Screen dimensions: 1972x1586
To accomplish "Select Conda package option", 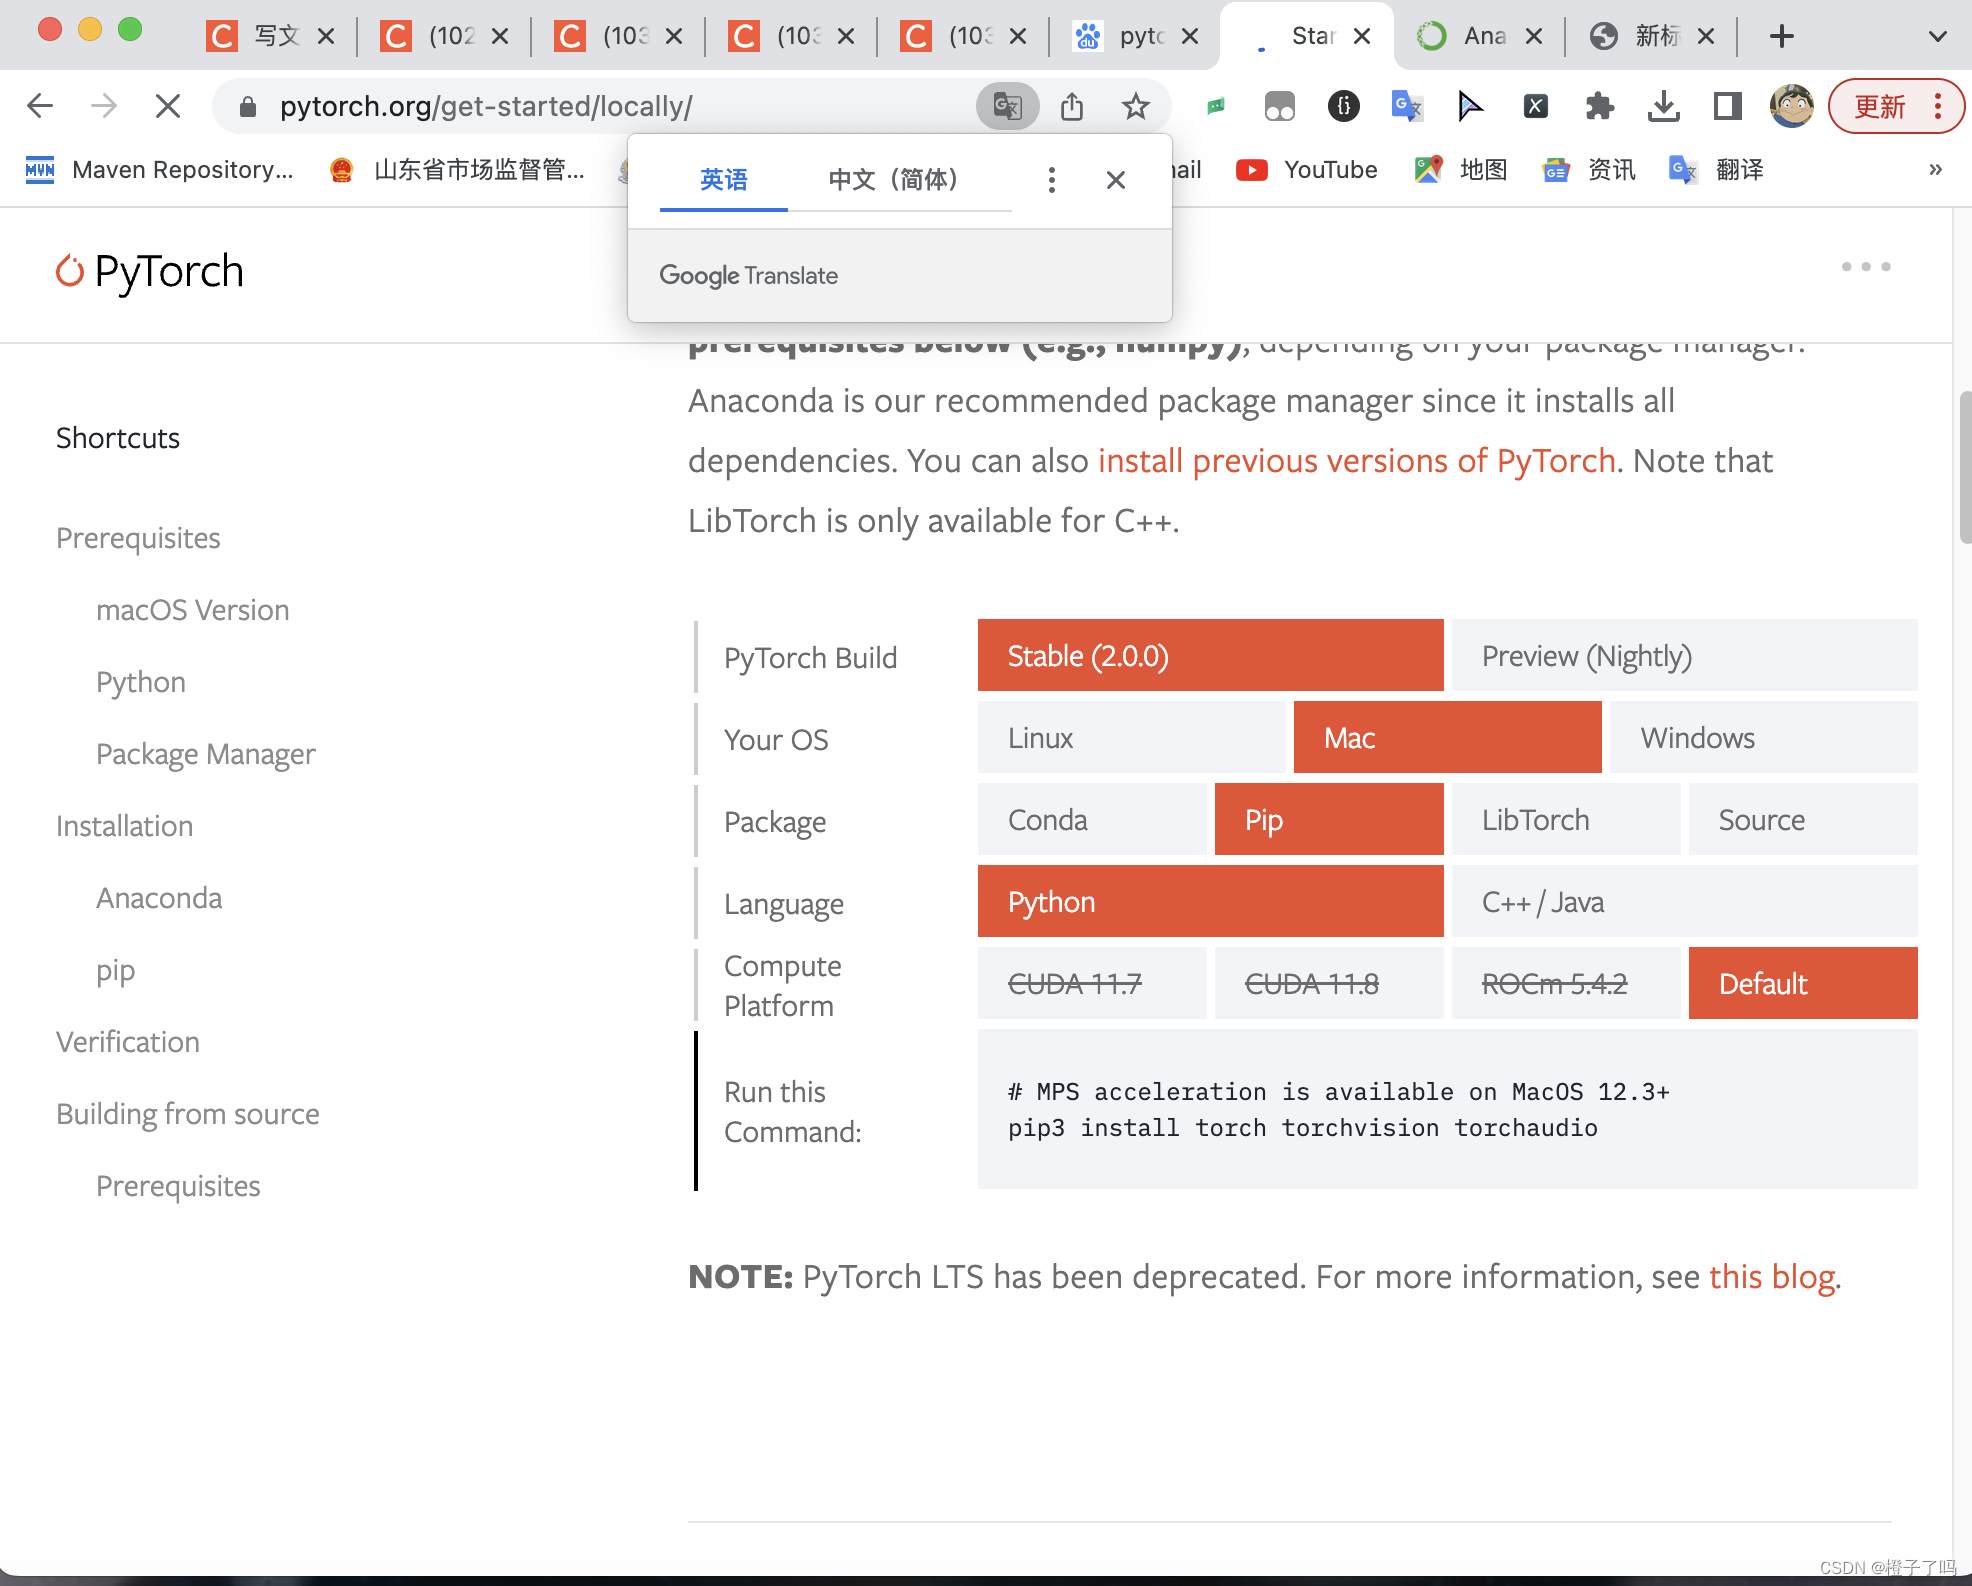I will point(1091,820).
